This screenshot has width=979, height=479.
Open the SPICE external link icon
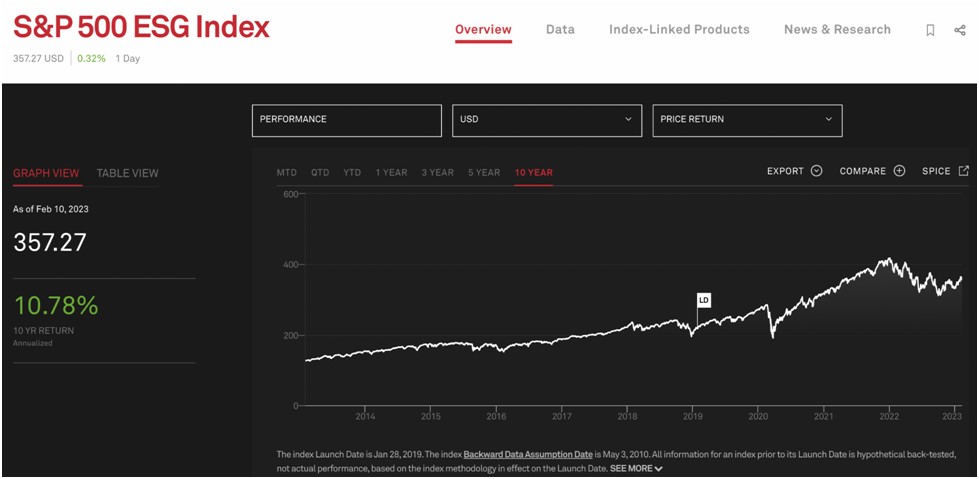[x=963, y=170]
